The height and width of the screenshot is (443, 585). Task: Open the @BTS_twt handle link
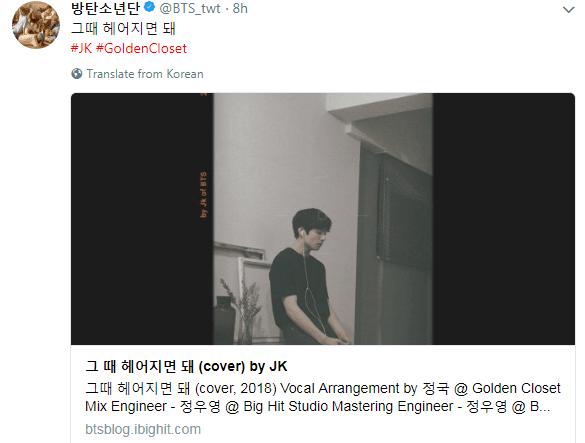(190, 8)
